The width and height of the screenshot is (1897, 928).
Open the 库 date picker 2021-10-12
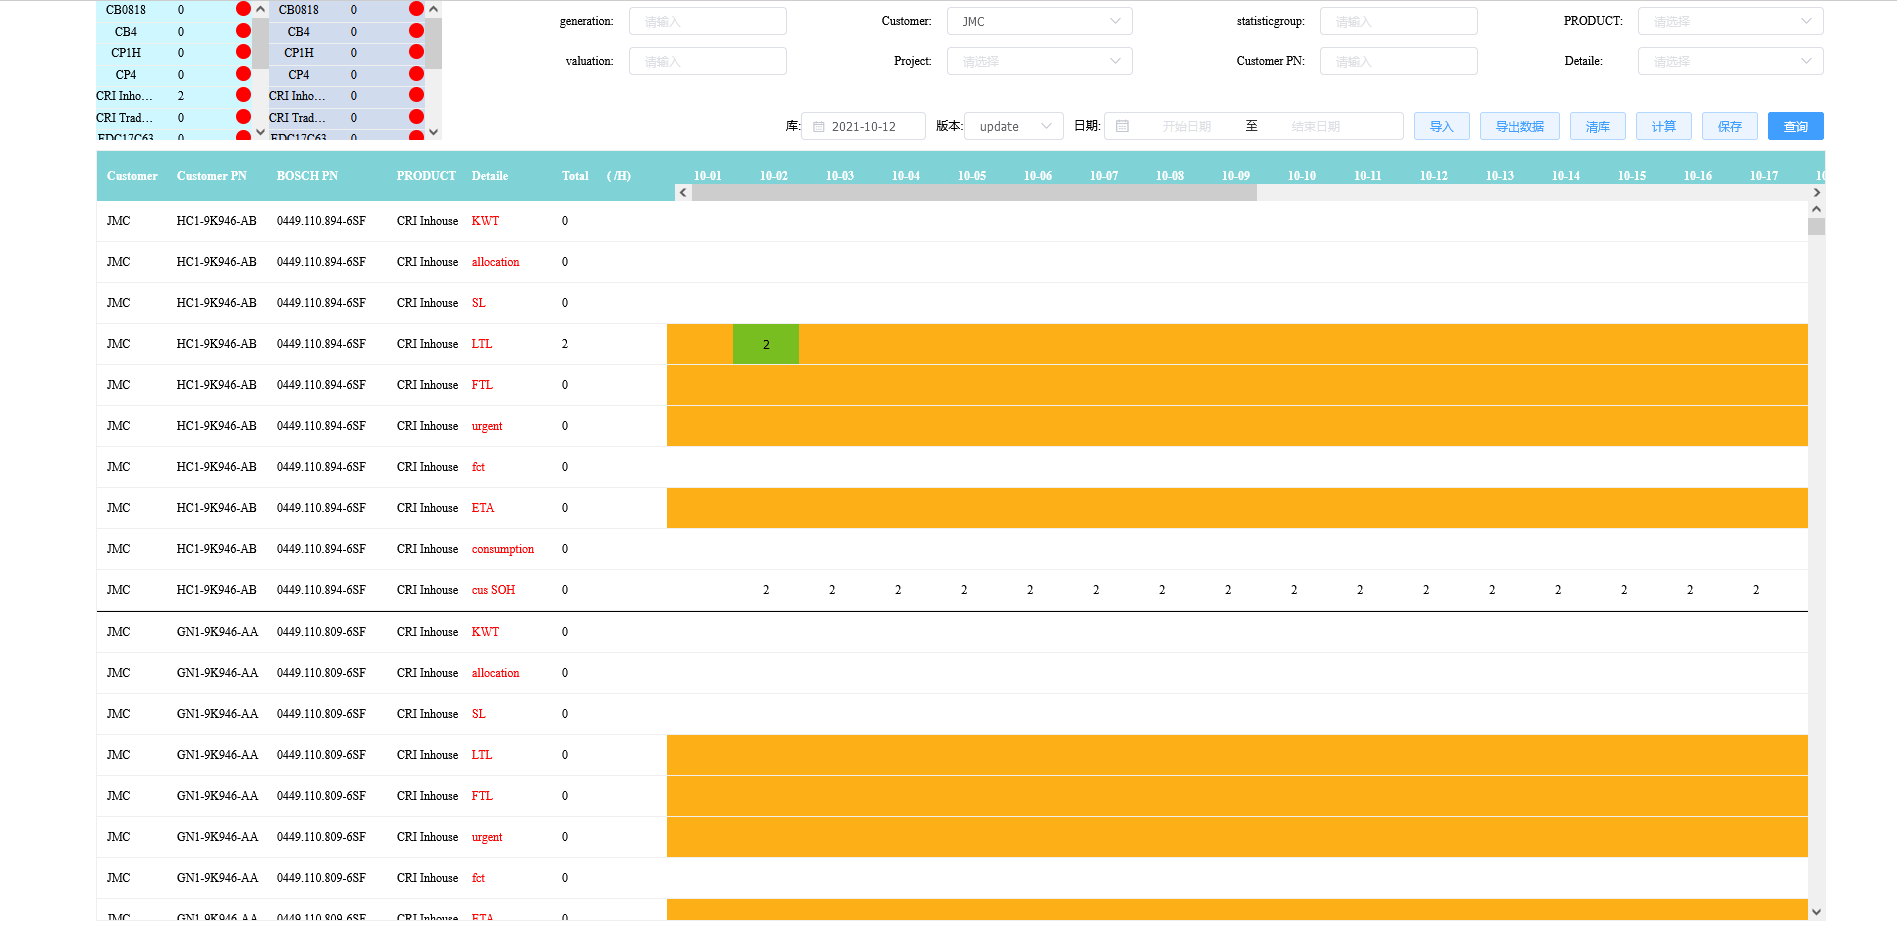[863, 126]
